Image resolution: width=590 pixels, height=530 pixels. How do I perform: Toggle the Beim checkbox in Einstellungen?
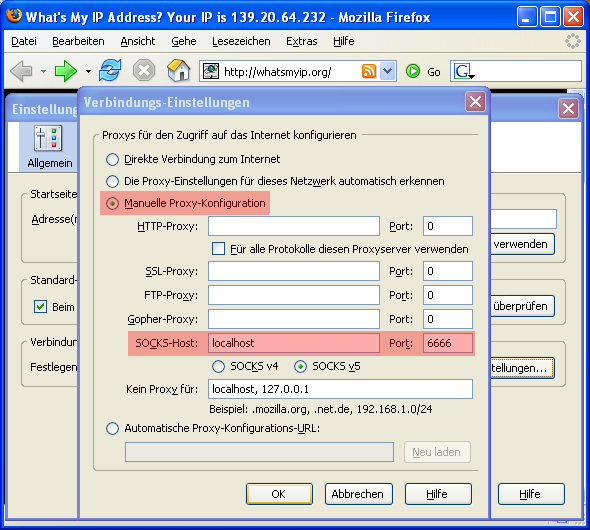[x=40, y=307]
